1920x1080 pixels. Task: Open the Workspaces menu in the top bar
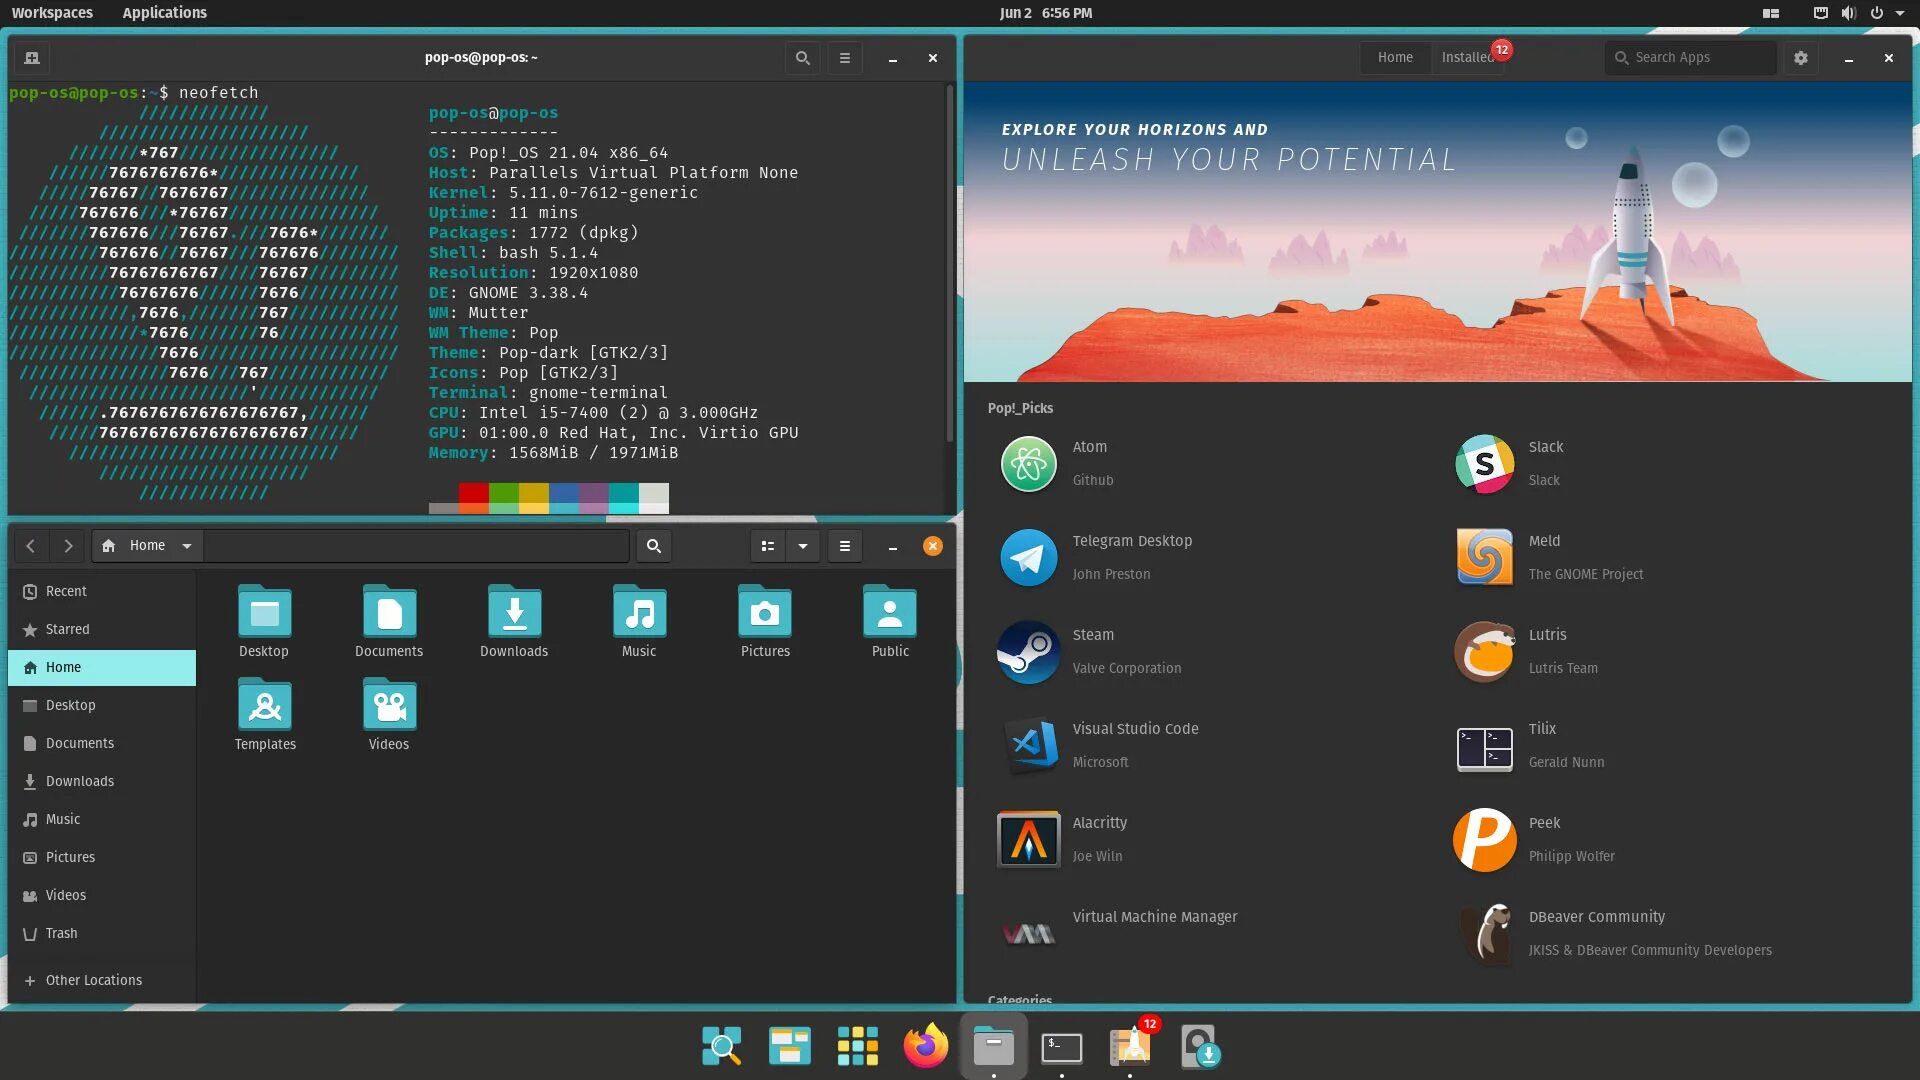[52, 13]
